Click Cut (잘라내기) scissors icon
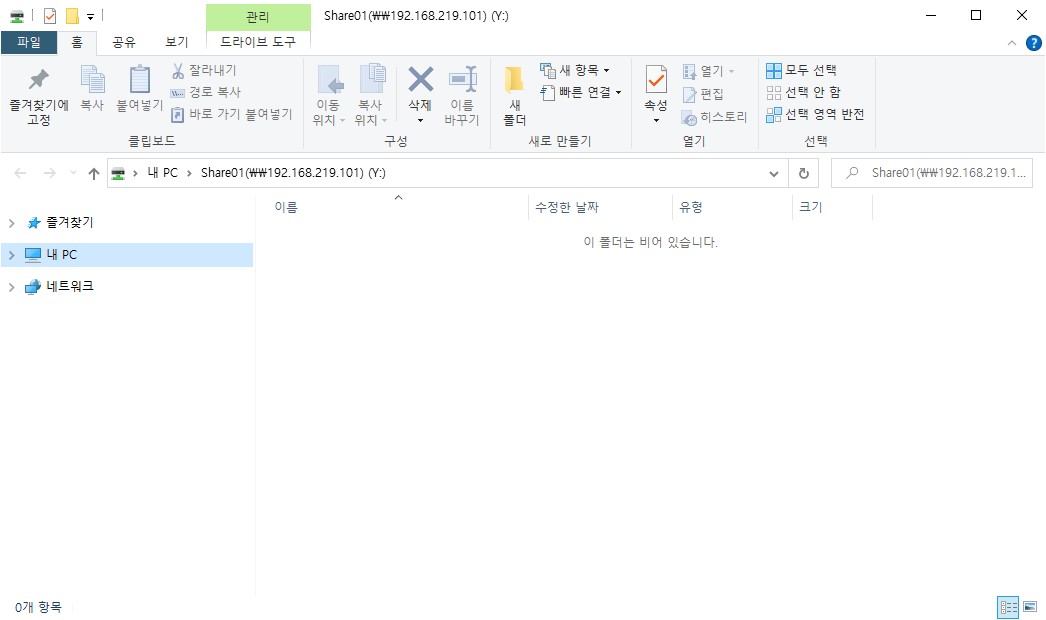Screen dimensions: 1046x620 click(x=178, y=70)
